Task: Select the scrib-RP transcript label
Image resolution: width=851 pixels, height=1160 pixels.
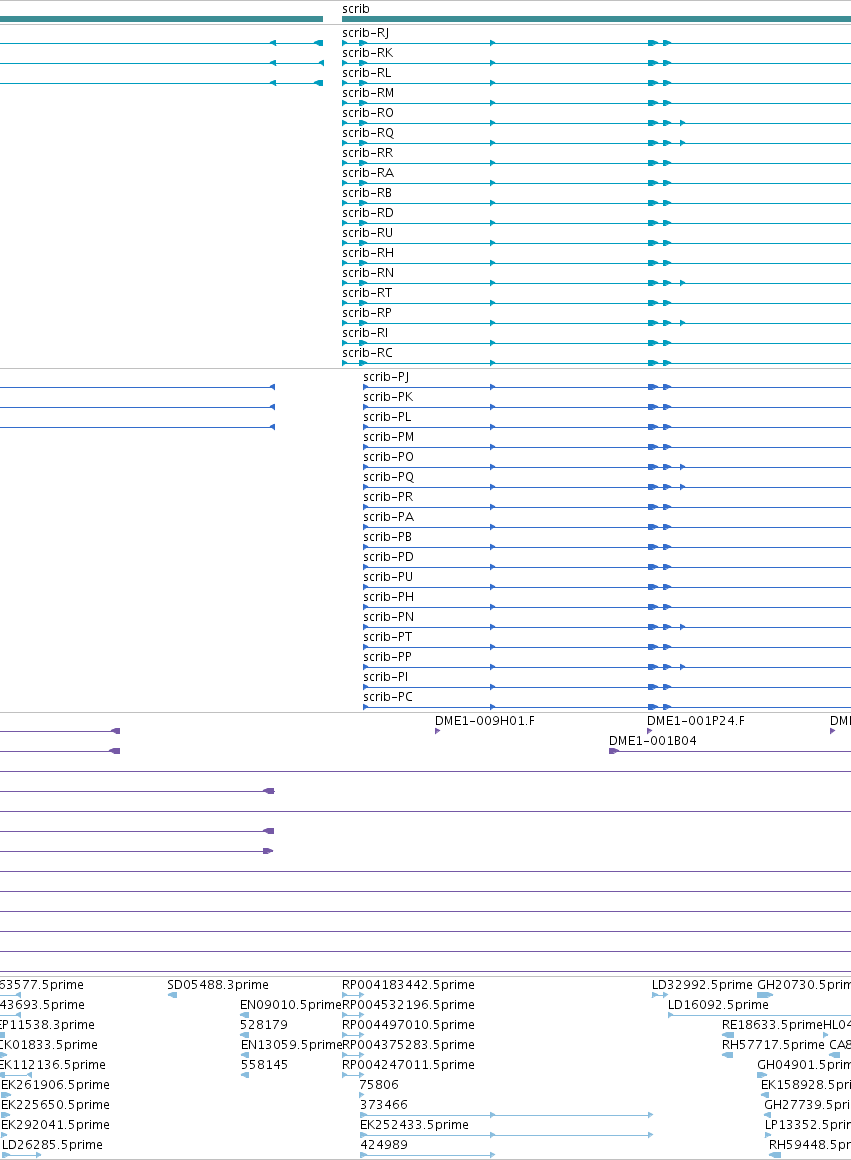Action: click(x=367, y=312)
